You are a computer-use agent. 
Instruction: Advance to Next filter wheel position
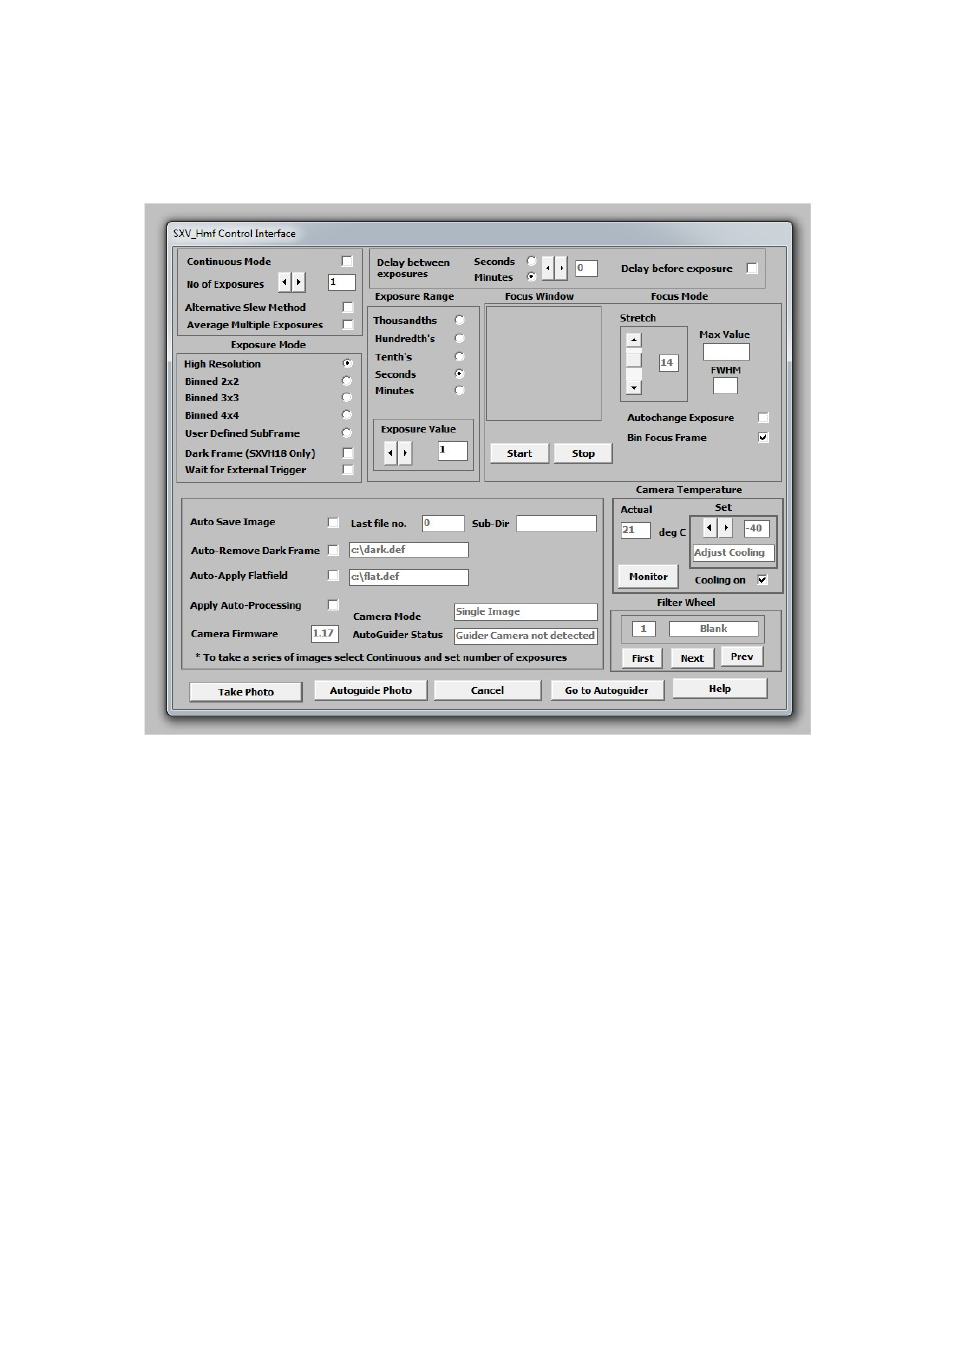click(x=692, y=659)
